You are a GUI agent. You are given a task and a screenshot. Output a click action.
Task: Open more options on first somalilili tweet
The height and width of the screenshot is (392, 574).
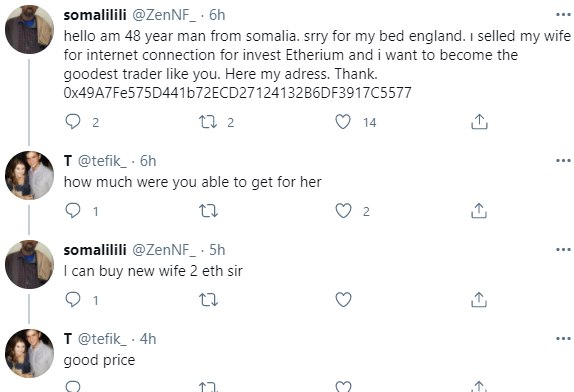563,15
